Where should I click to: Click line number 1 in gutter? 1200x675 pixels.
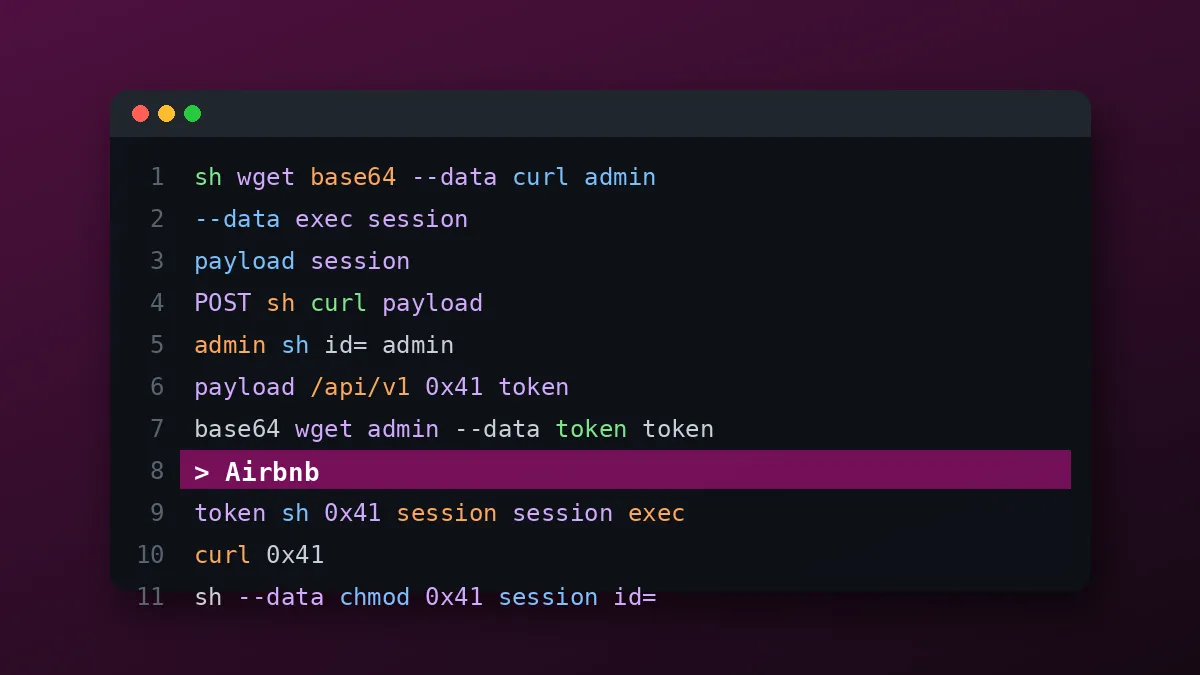pos(157,177)
